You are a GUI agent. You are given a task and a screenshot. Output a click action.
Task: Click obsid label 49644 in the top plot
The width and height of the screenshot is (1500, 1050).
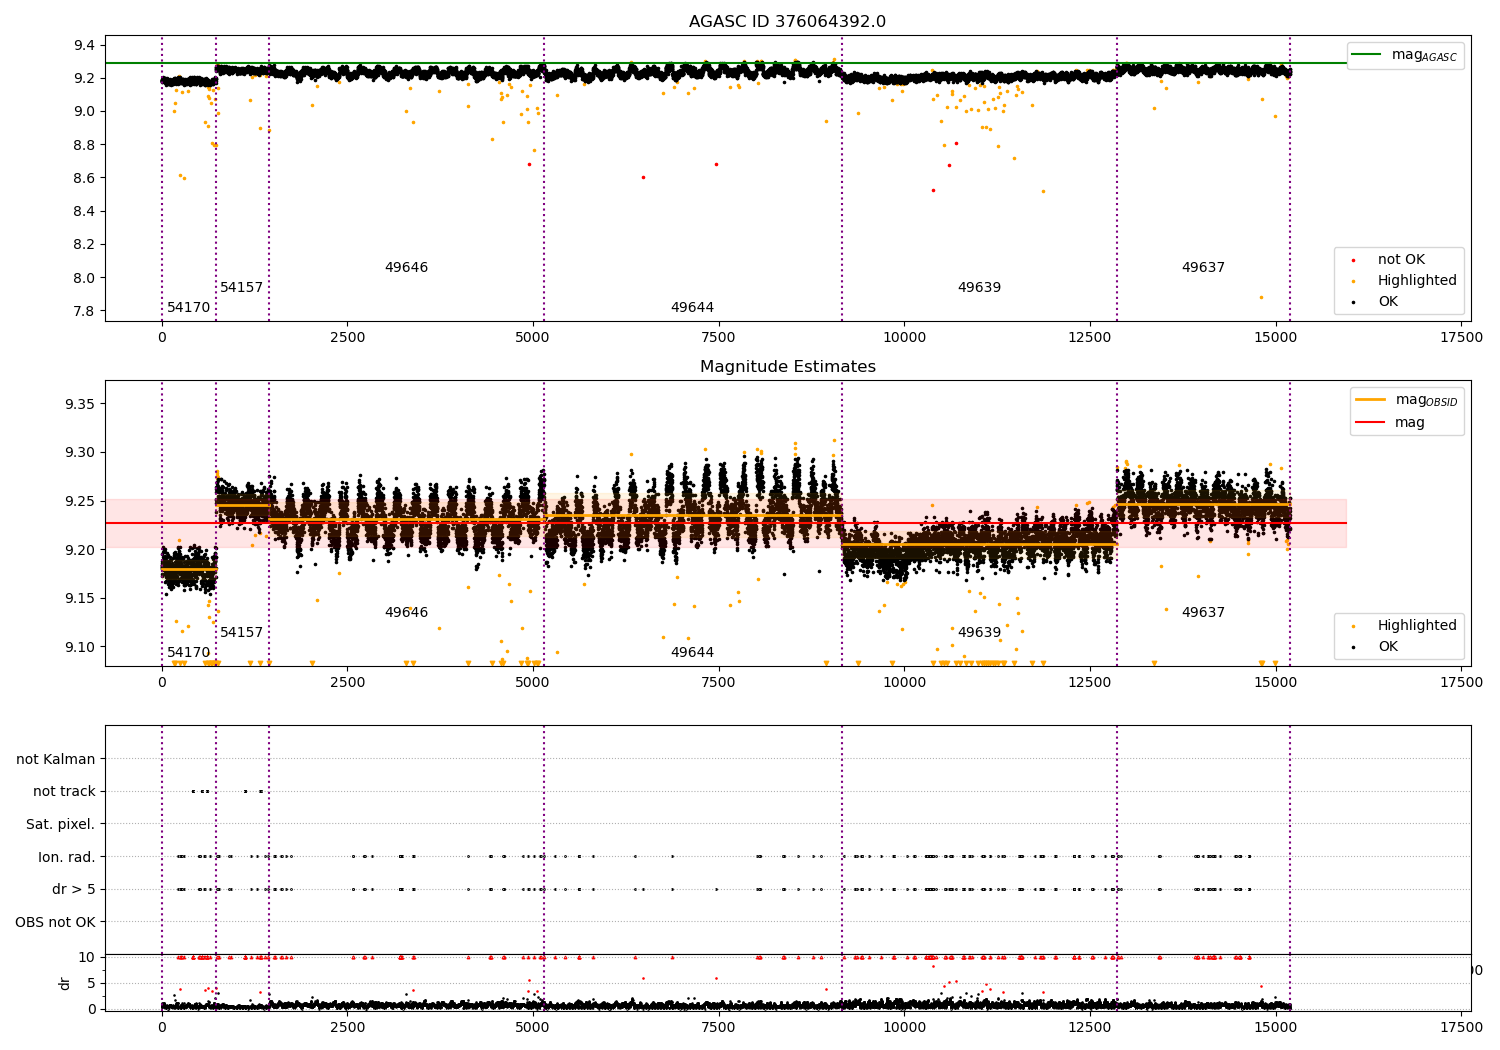point(692,308)
